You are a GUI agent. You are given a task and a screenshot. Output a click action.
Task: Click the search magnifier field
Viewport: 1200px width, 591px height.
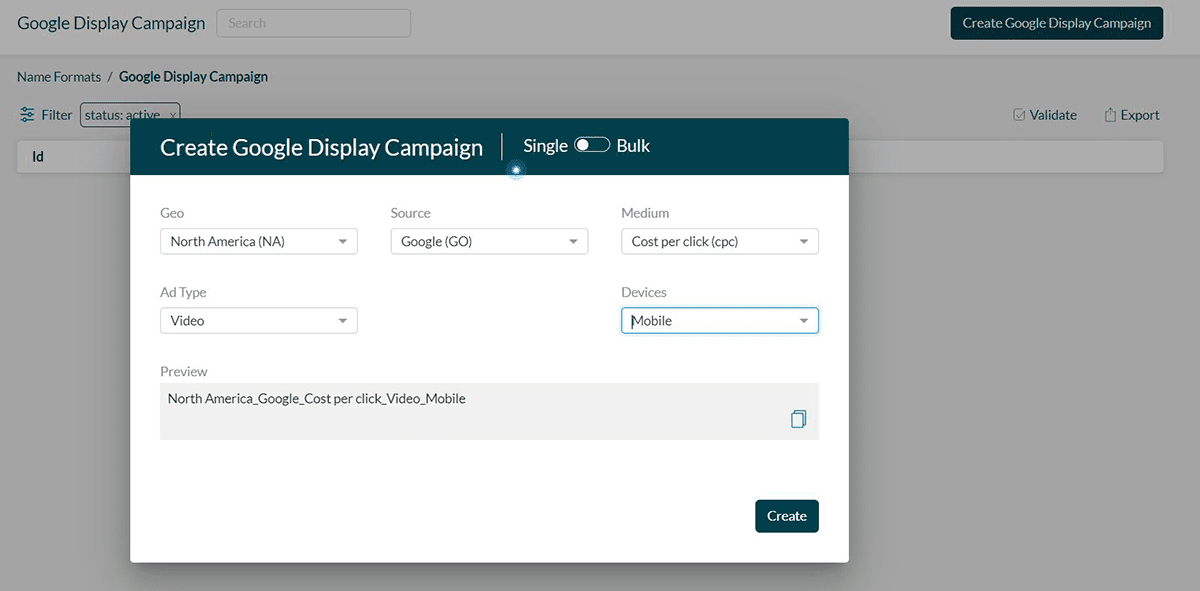(x=313, y=22)
